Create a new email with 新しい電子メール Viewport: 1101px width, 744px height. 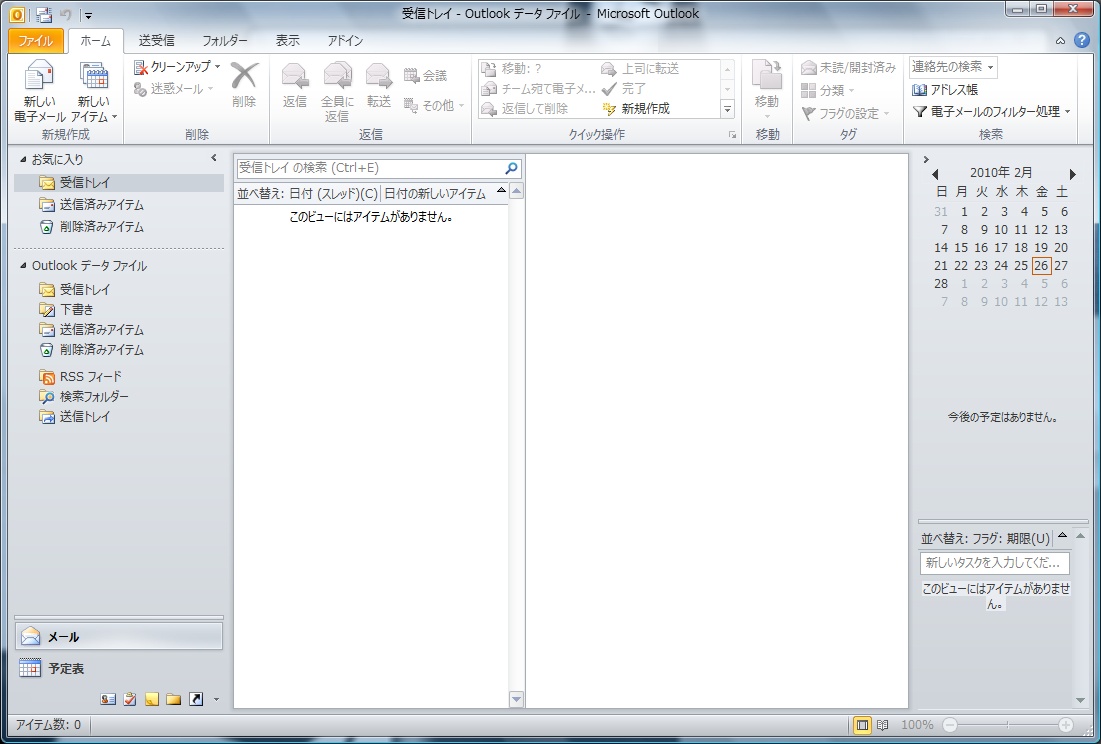[x=39, y=91]
